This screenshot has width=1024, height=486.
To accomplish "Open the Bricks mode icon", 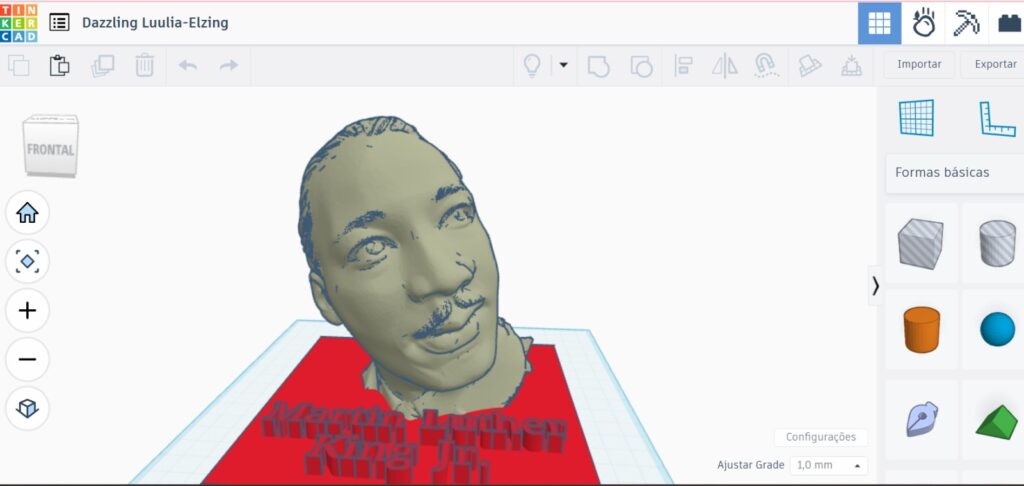I will 1010,24.
